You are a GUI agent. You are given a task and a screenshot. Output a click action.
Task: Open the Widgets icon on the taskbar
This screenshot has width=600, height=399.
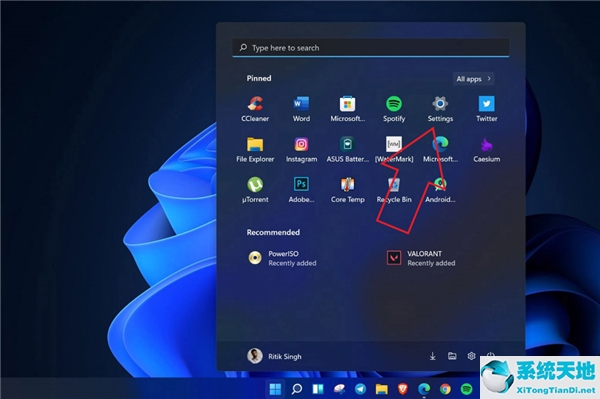coord(318,389)
